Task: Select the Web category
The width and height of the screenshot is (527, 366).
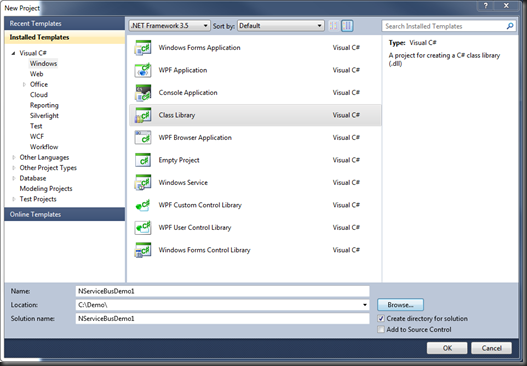Action: (36, 74)
